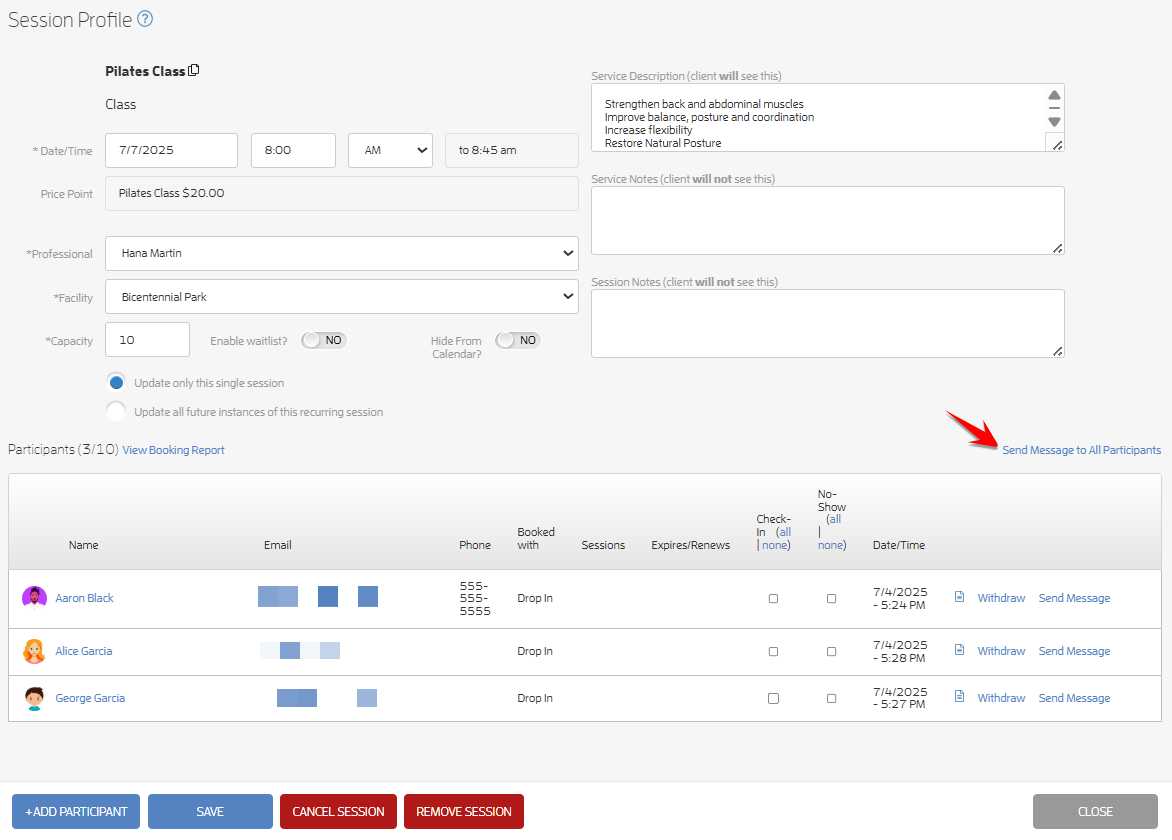Open the Facility dropdown showing Bicentennial Park
The image size is (1172, 840).
pyautogui.click(x=342, y=297)
